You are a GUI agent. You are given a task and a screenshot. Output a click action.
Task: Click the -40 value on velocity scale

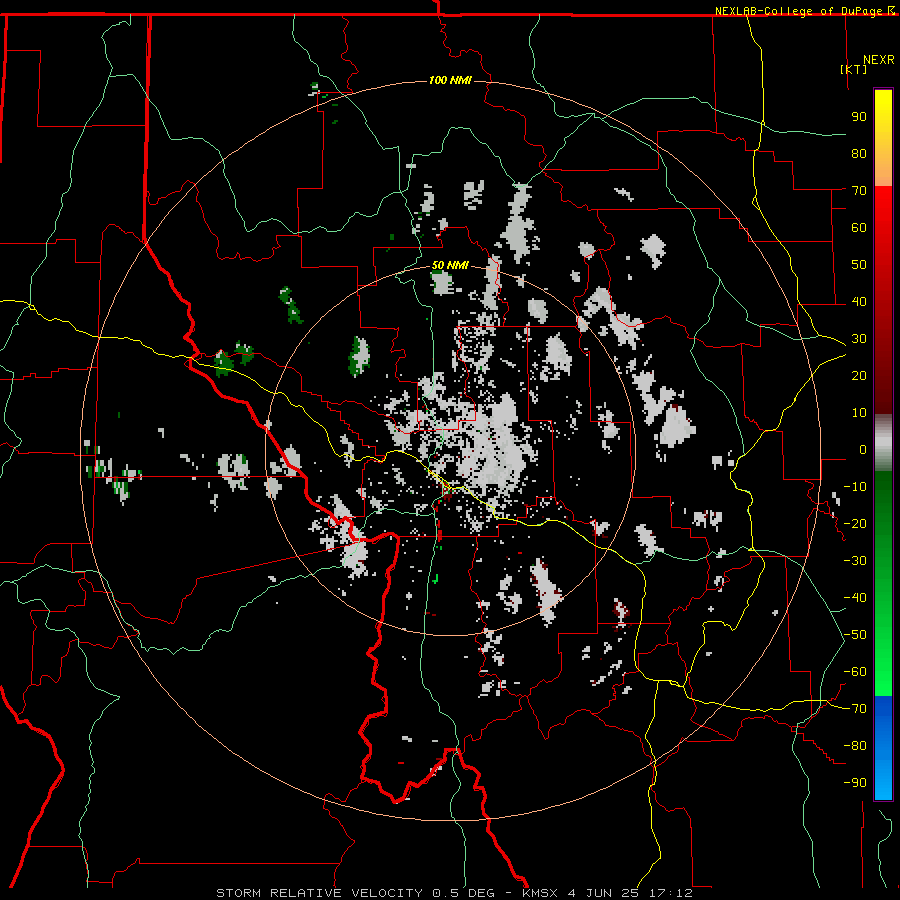855,598
